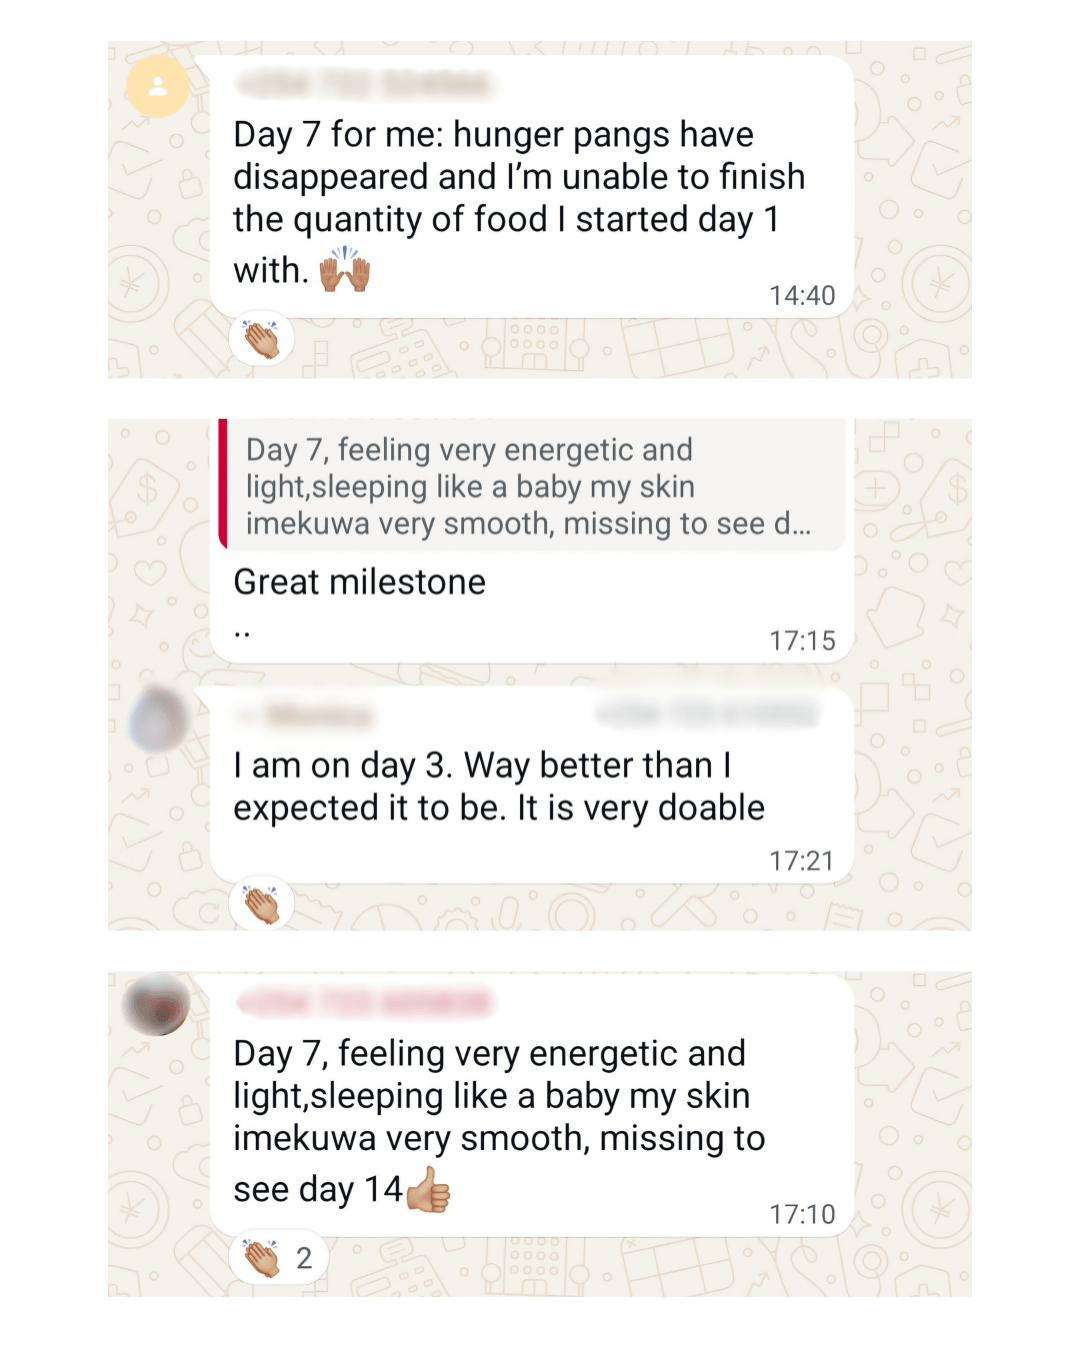Tap the 17:10 timestamp on the last message
This screenshot has height=1350, width=1080.
pyautogui.click(x=801, y=1214)
